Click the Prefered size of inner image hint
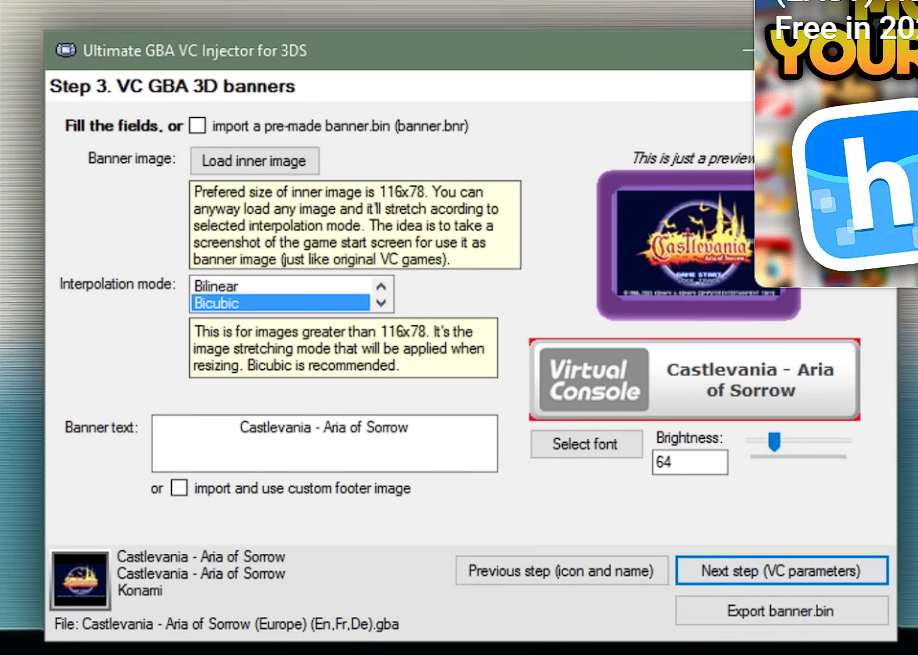The height and width of the screenshot is (655, 918). click(355, 225)
